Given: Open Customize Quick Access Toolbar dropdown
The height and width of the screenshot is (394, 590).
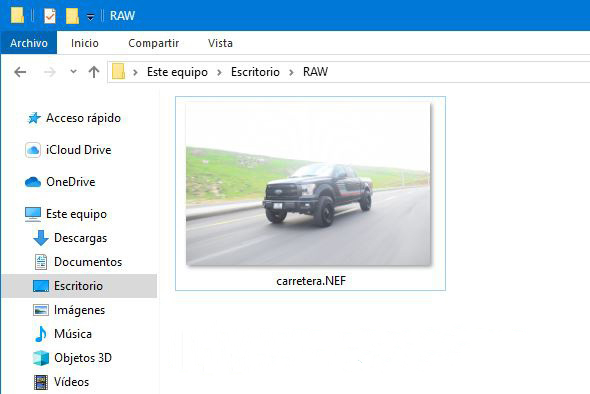Looking at the screenshot, I should pyautogui.click(x=90, y=17).
